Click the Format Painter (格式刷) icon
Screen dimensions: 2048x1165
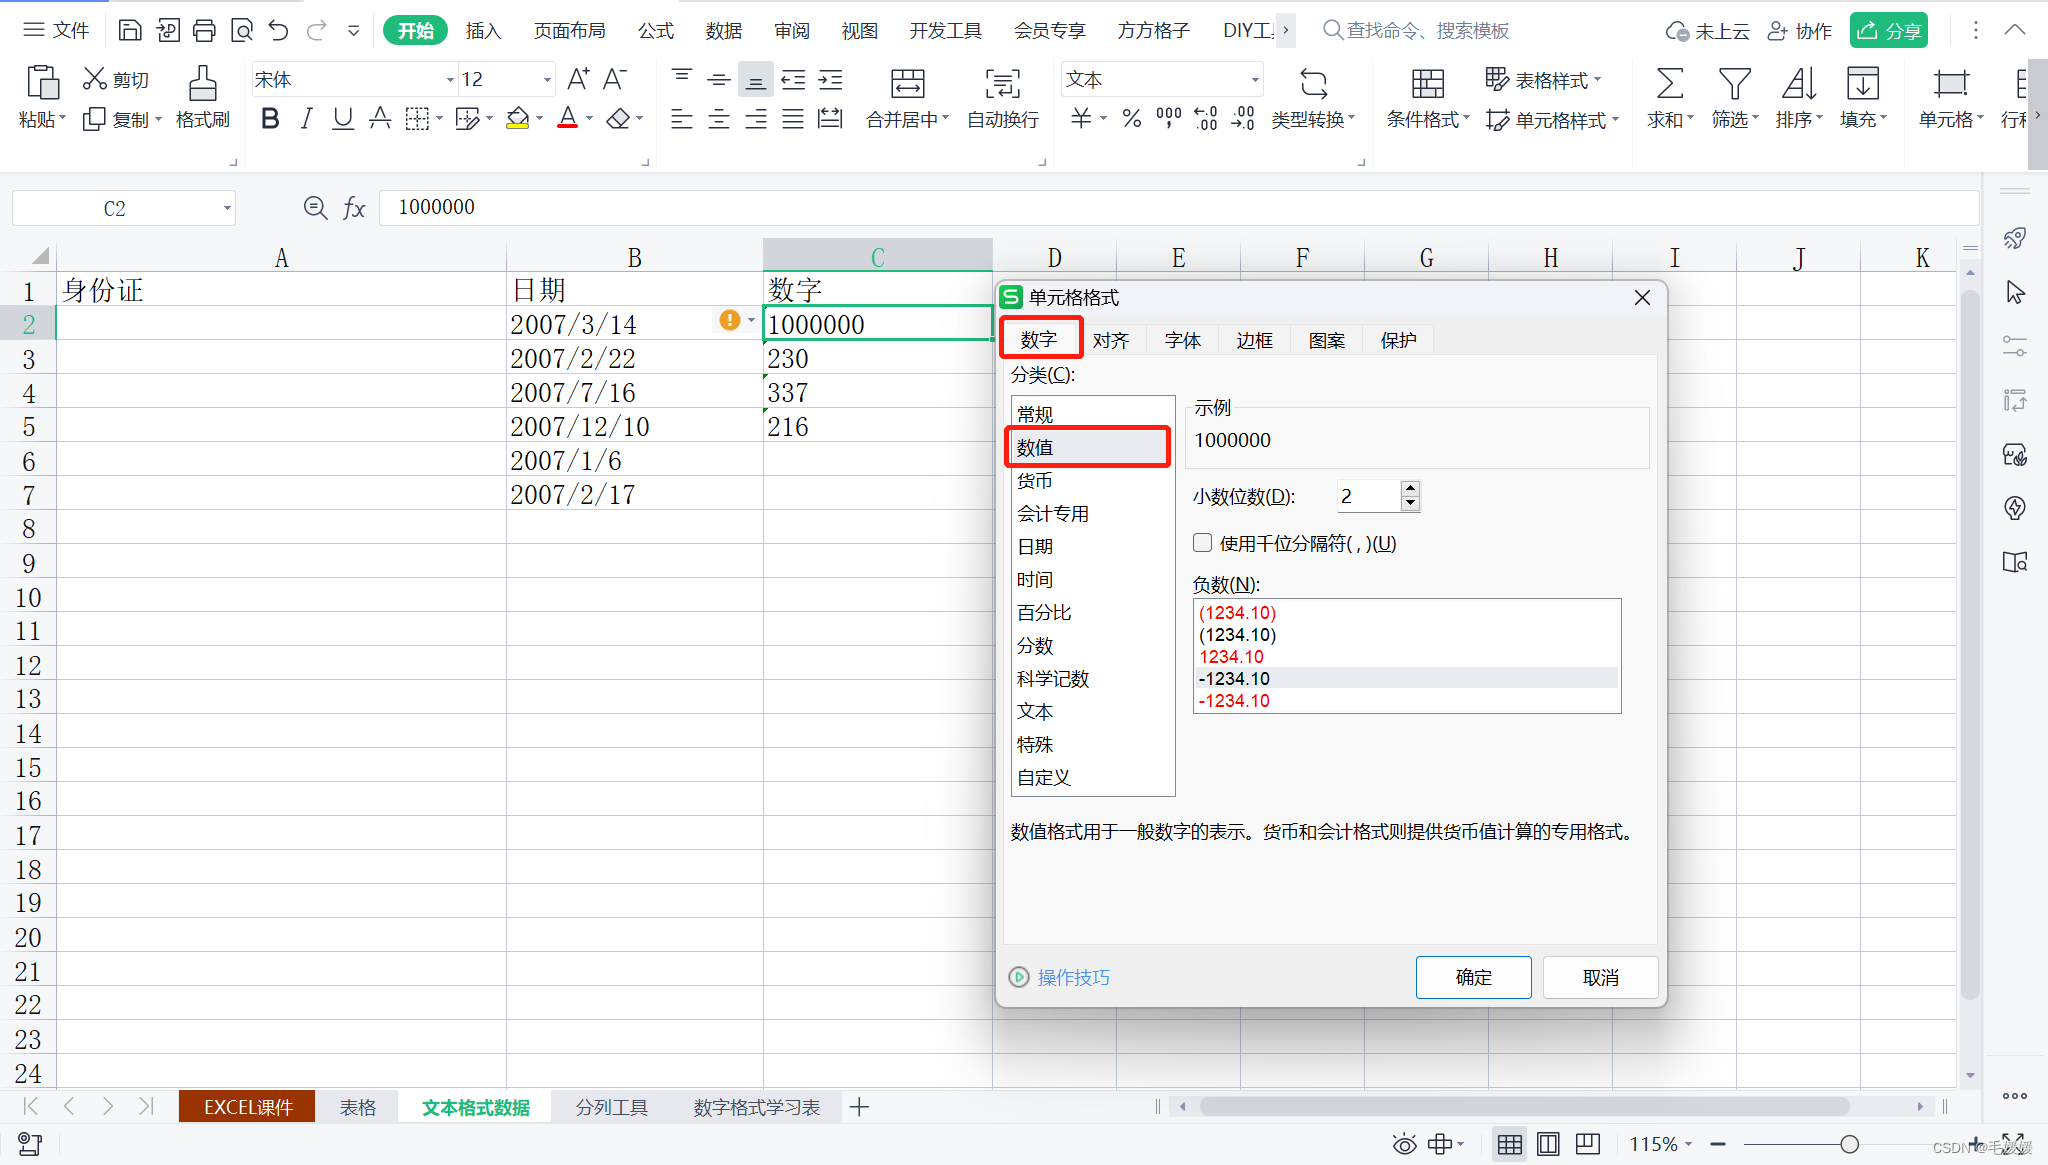pyautogui.click(x=202, y=84)
